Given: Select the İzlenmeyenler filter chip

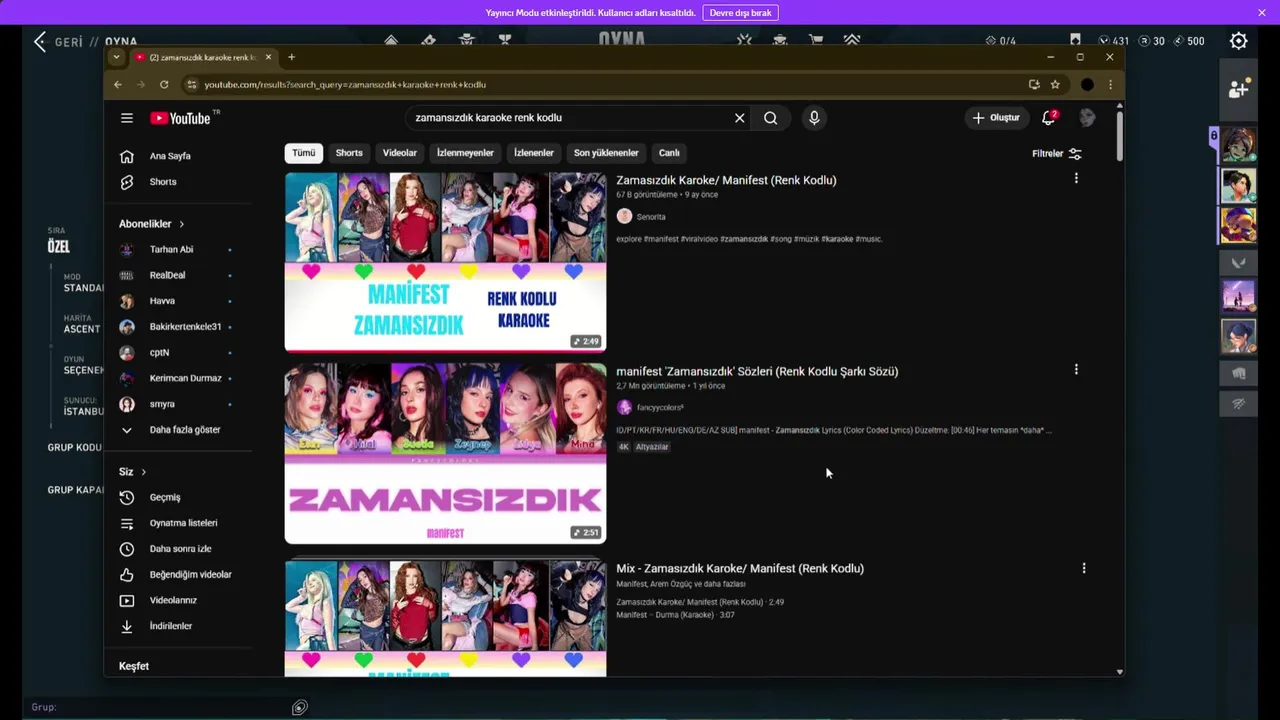Looking at the screenshot, I should [x=465, y=153].
